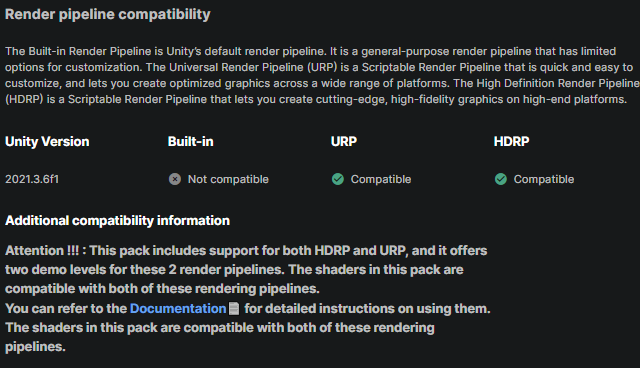
Task: Click the Not compatible label under Built-in
Action: click(x=228, y=179)
